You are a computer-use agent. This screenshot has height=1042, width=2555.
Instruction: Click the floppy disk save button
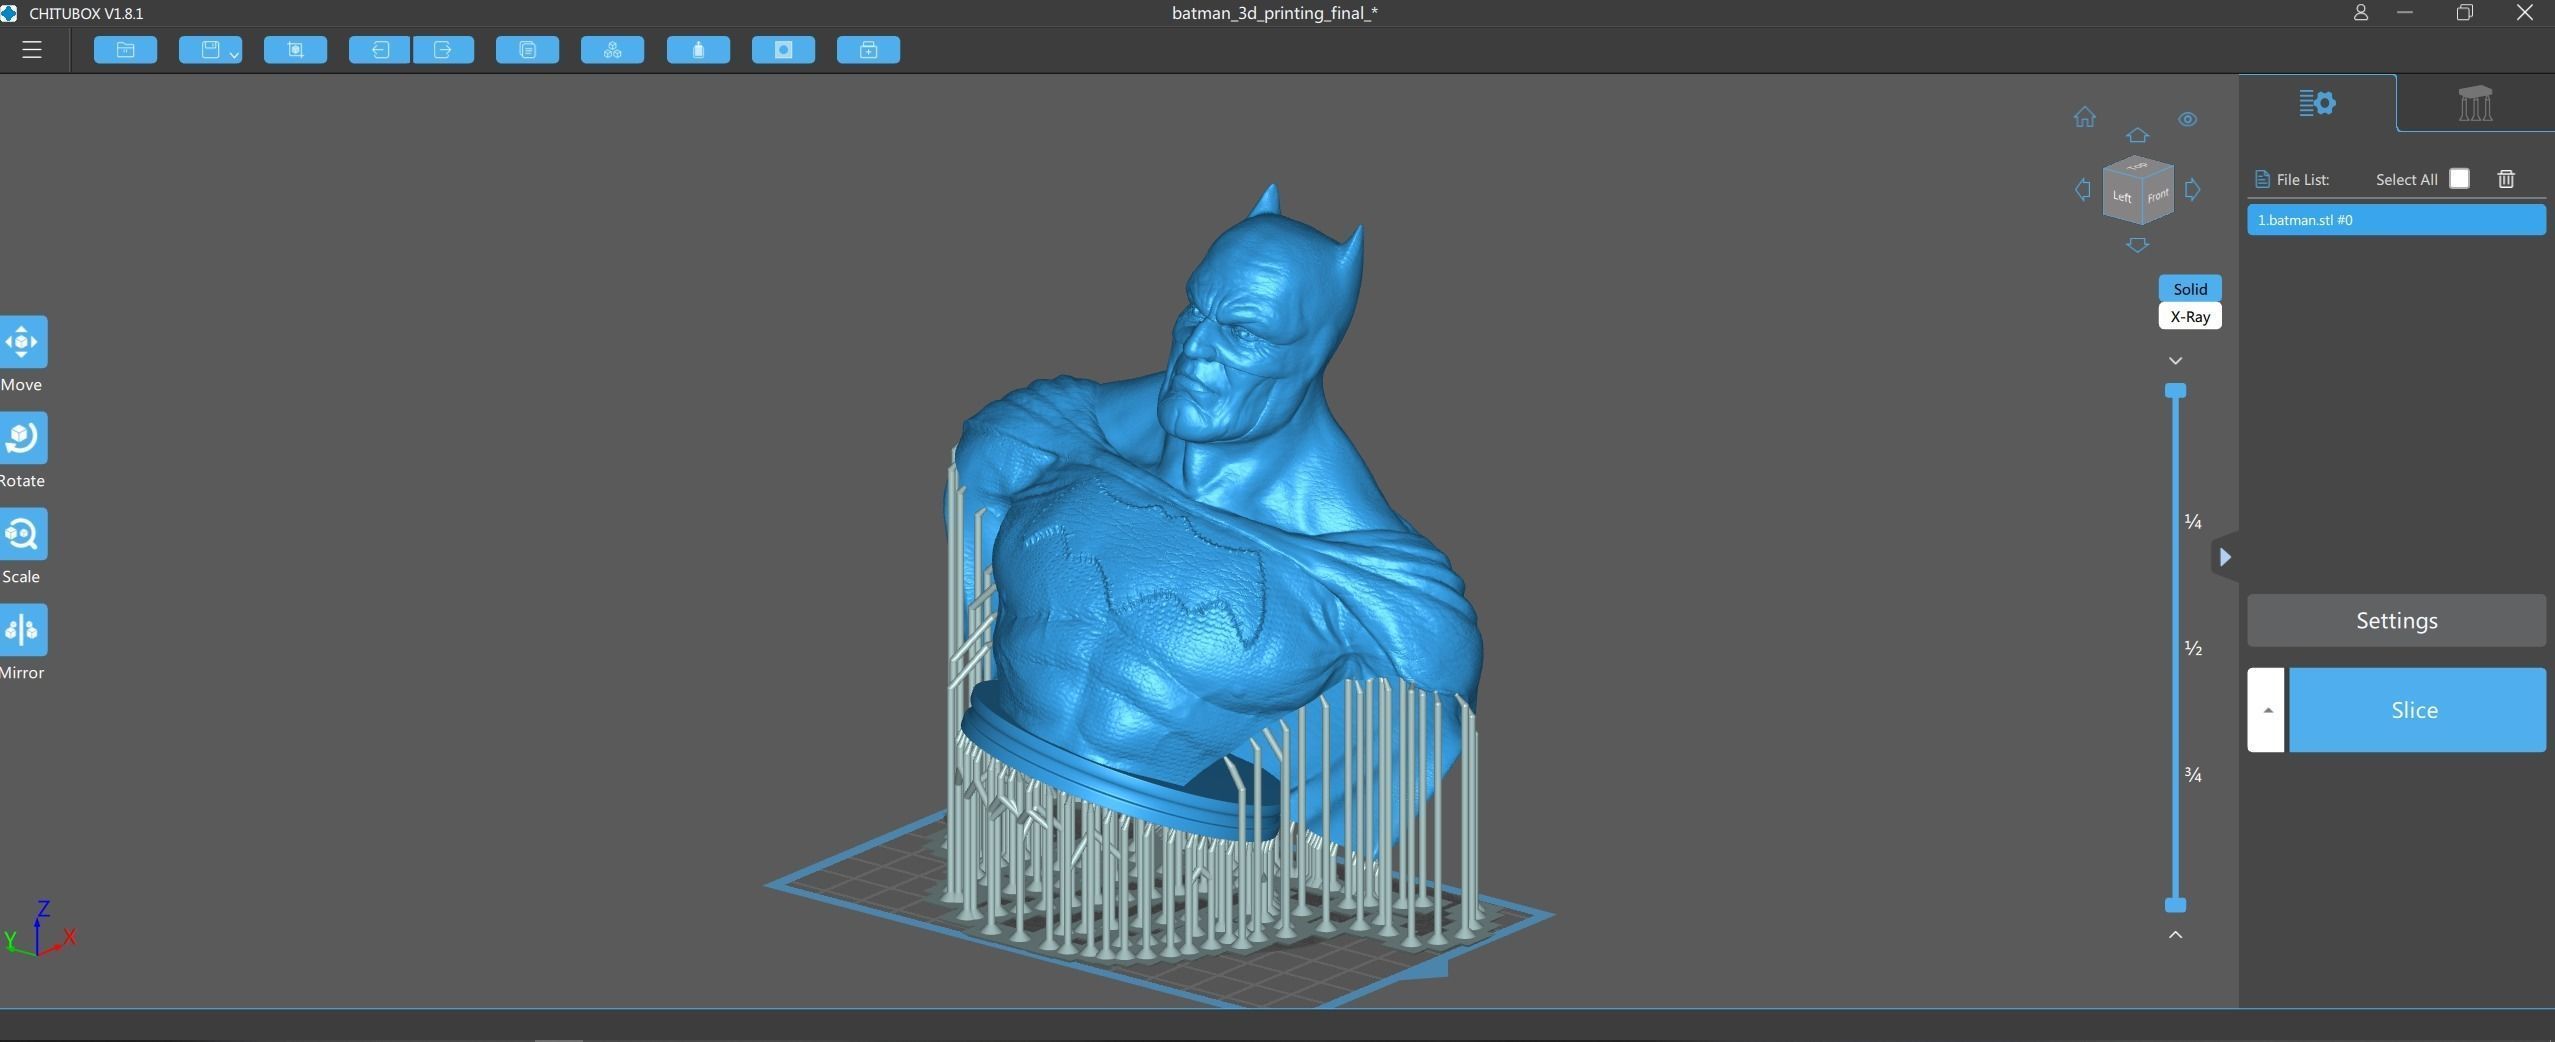coord(210,50)
